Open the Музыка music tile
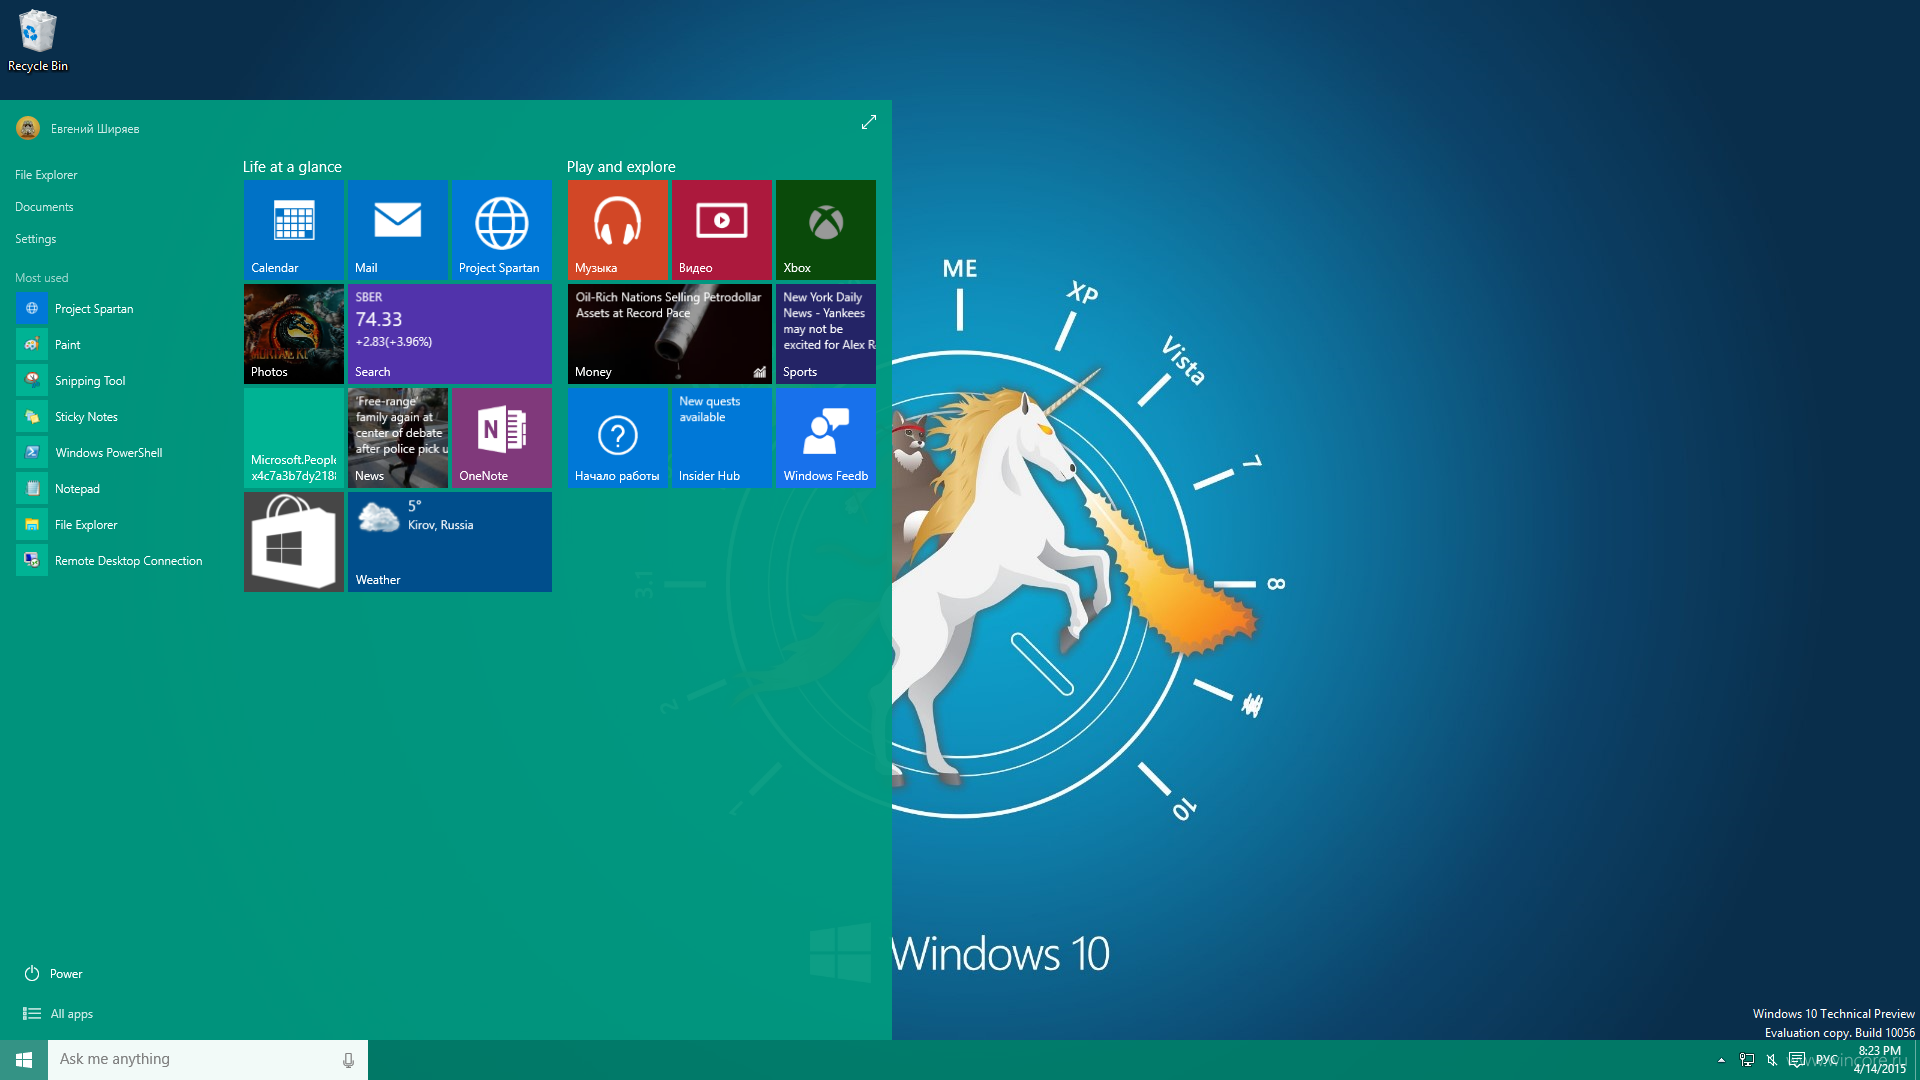Viewport: 1920px width, 1080px height. (617, 230)
